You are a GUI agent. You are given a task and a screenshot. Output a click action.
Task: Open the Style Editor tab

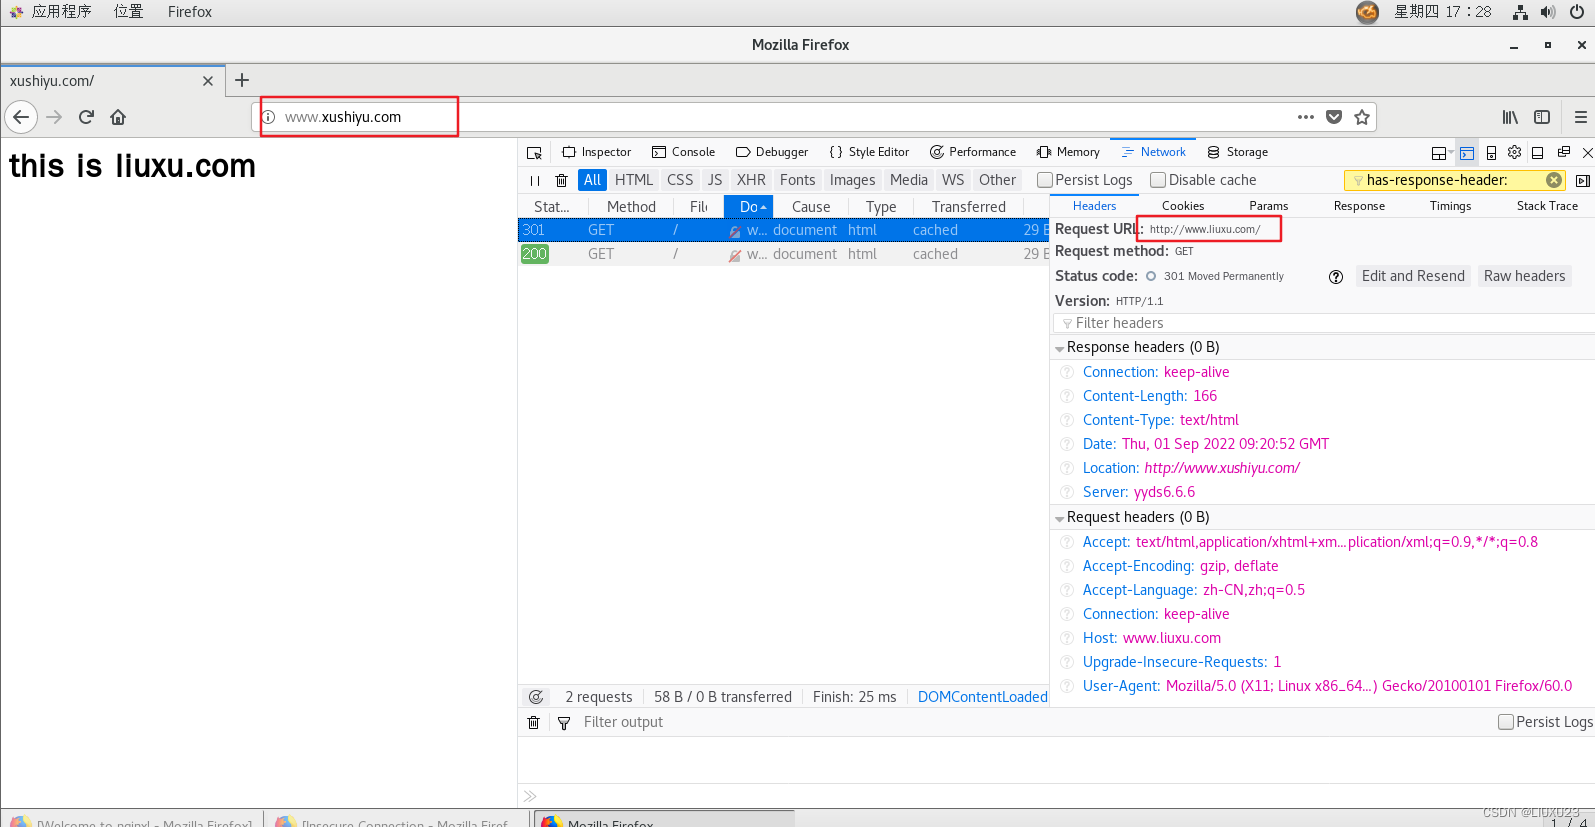tap(869, 152)
